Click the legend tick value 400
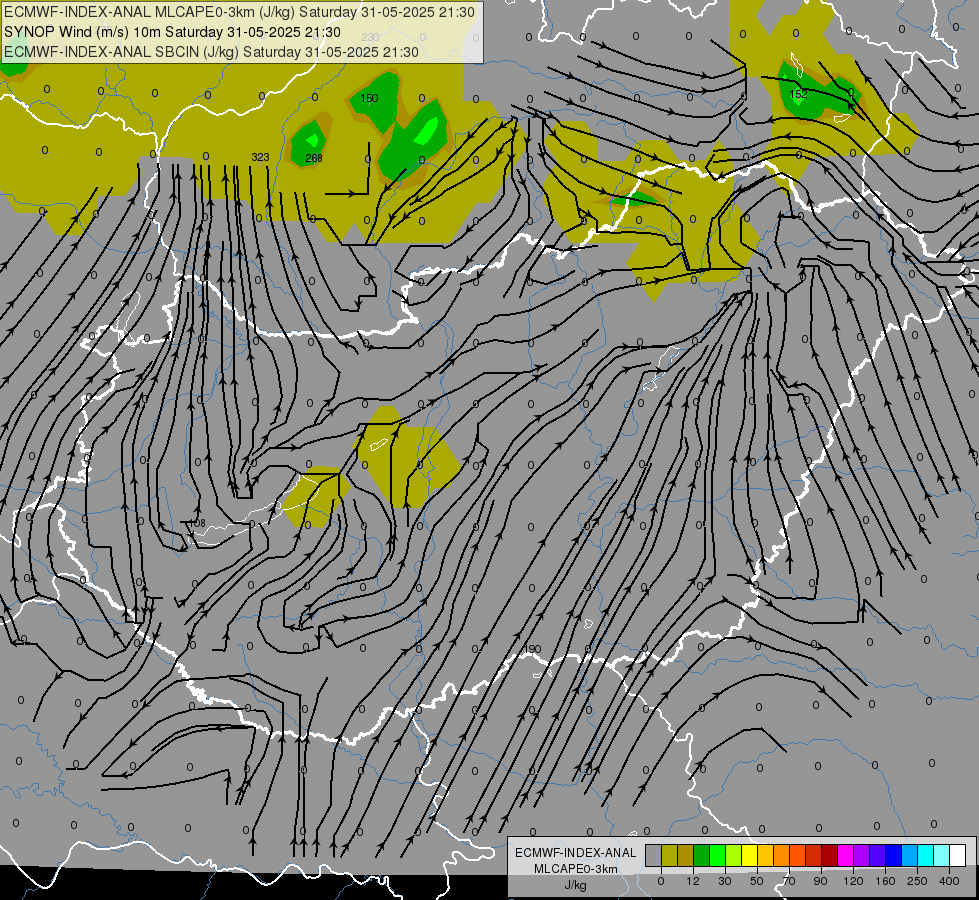The height and width of the screenshot is (900, 979). [949, 881]
